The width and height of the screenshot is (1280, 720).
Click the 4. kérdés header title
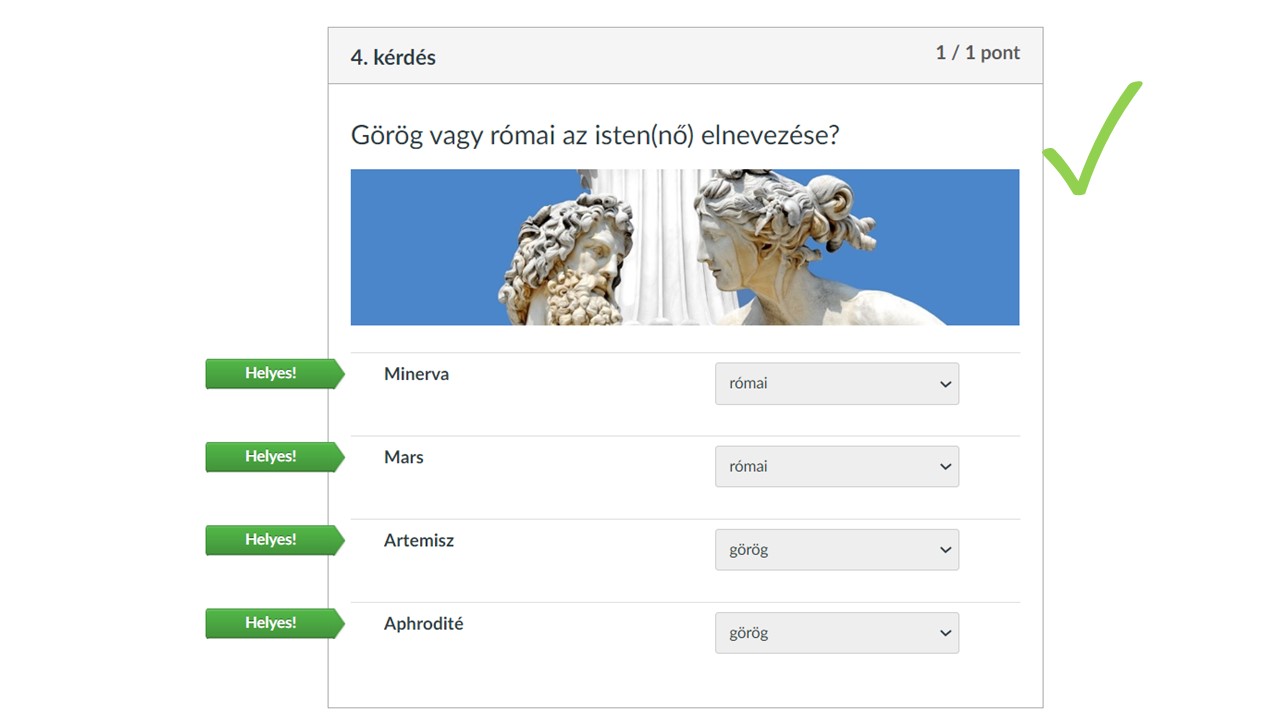pos(393,57)
